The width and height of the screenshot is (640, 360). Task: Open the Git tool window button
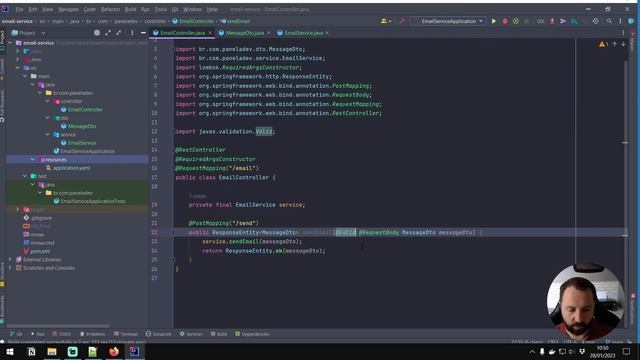(x=16, y=334)
